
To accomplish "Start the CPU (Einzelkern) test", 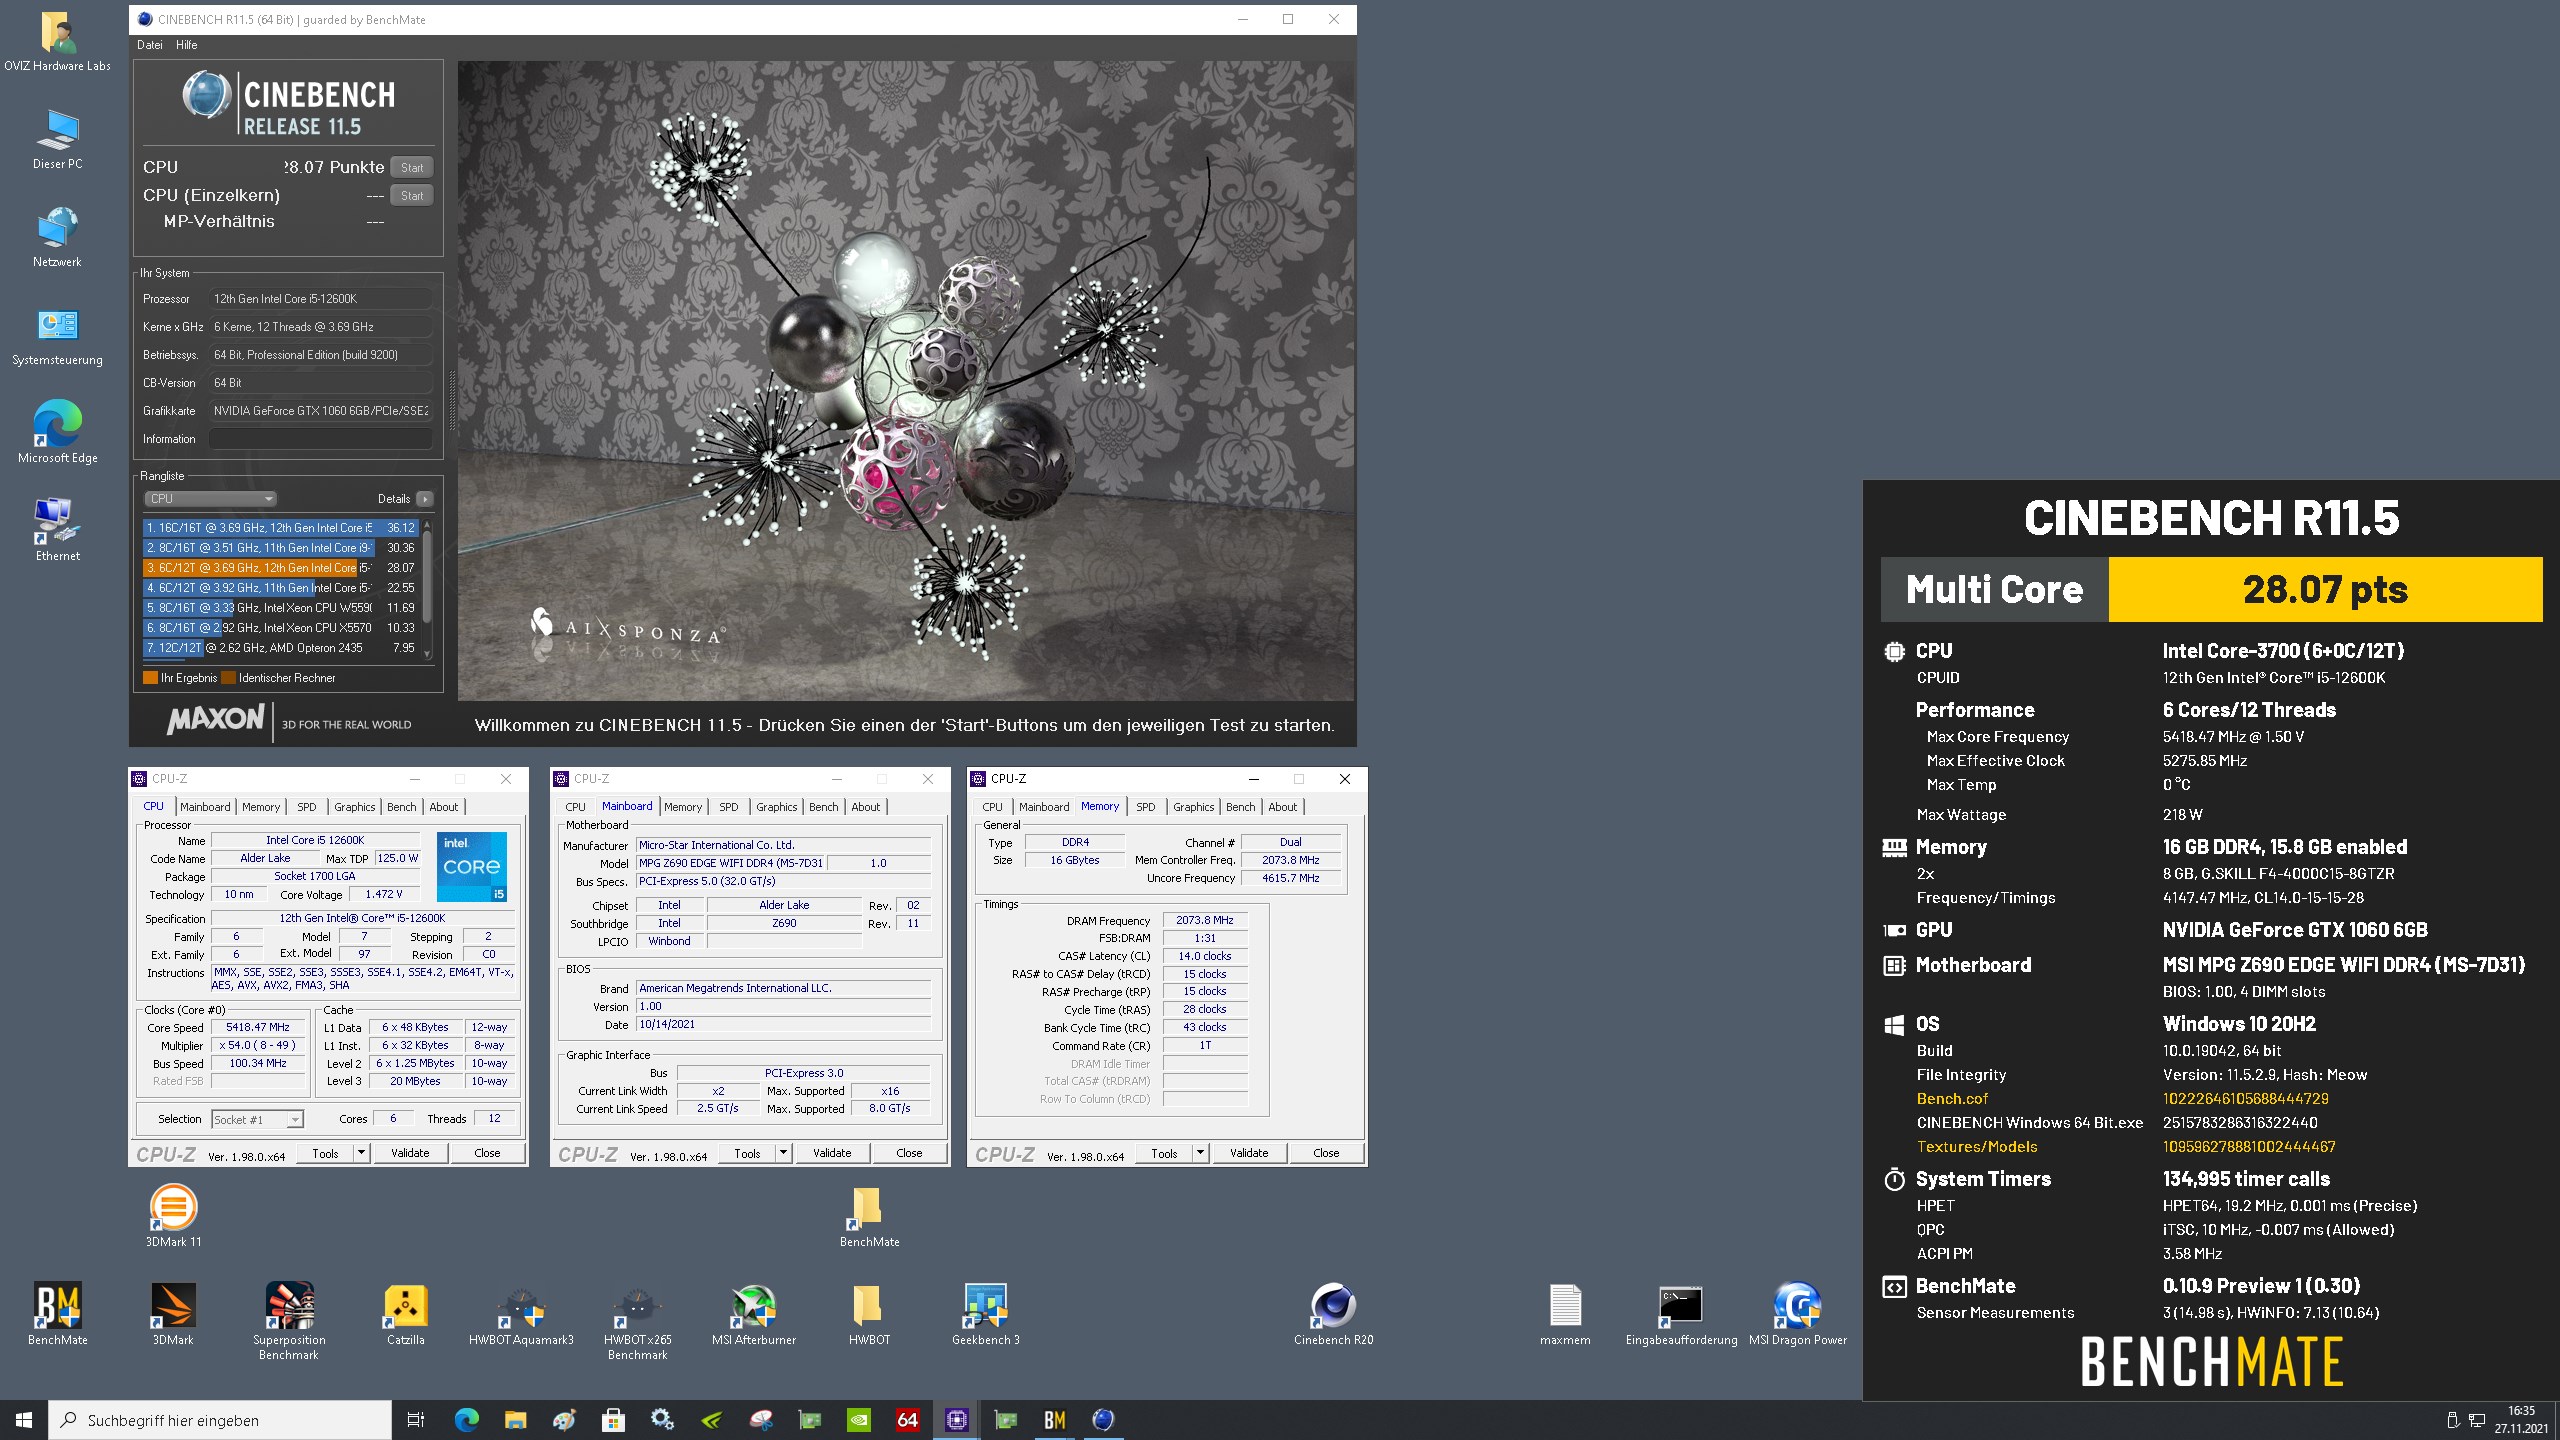I will point(412,195).
